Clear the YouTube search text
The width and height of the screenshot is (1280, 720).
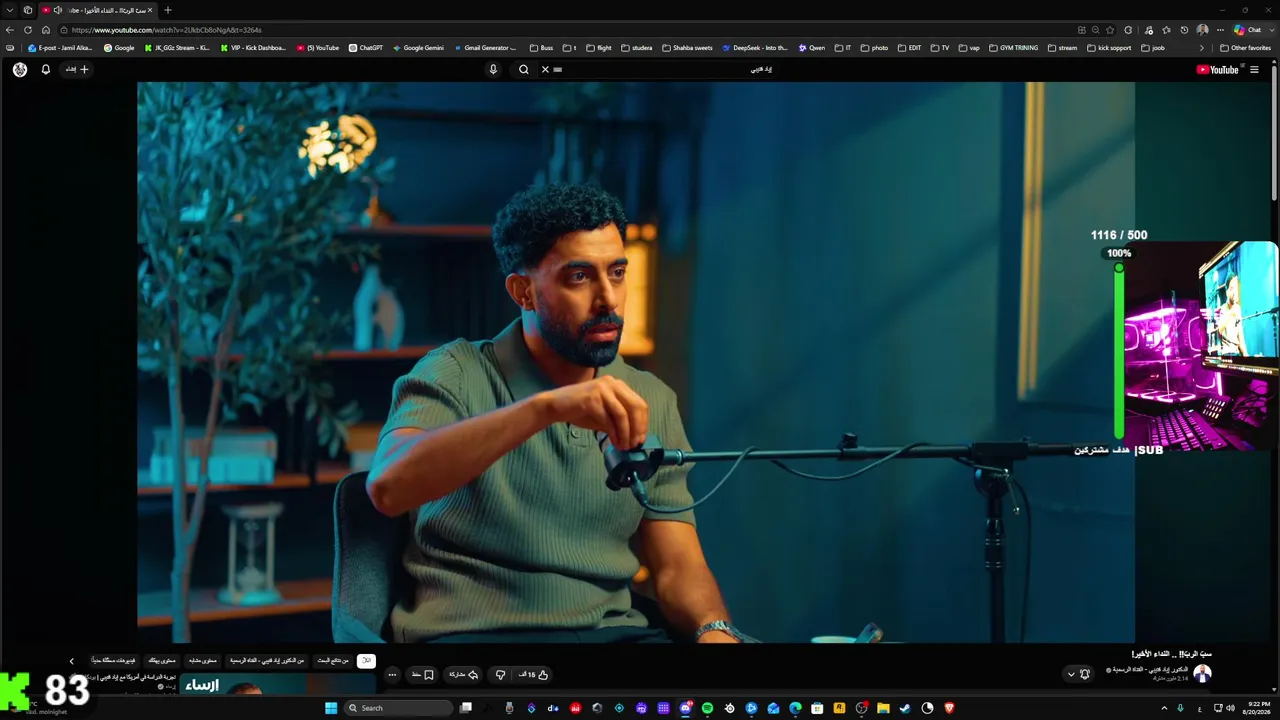[545, 70]
